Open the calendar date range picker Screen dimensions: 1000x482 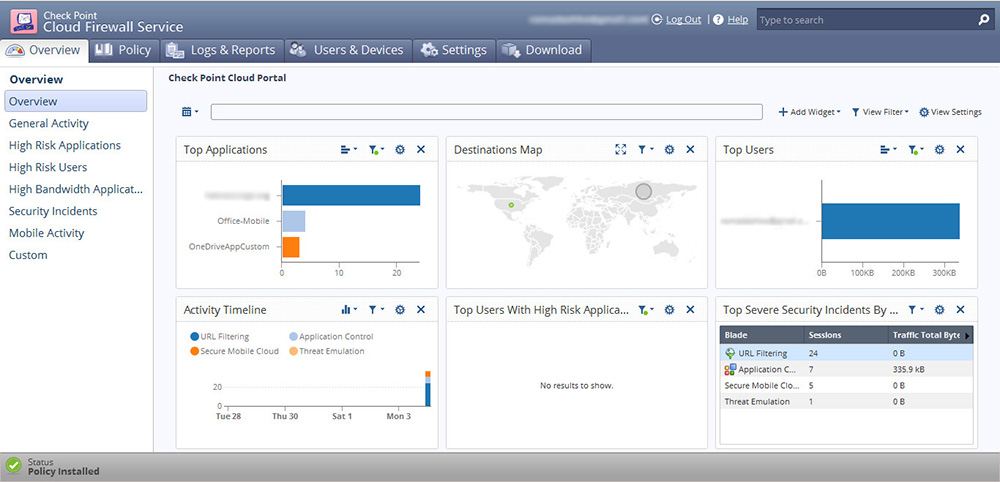point(190,112)
